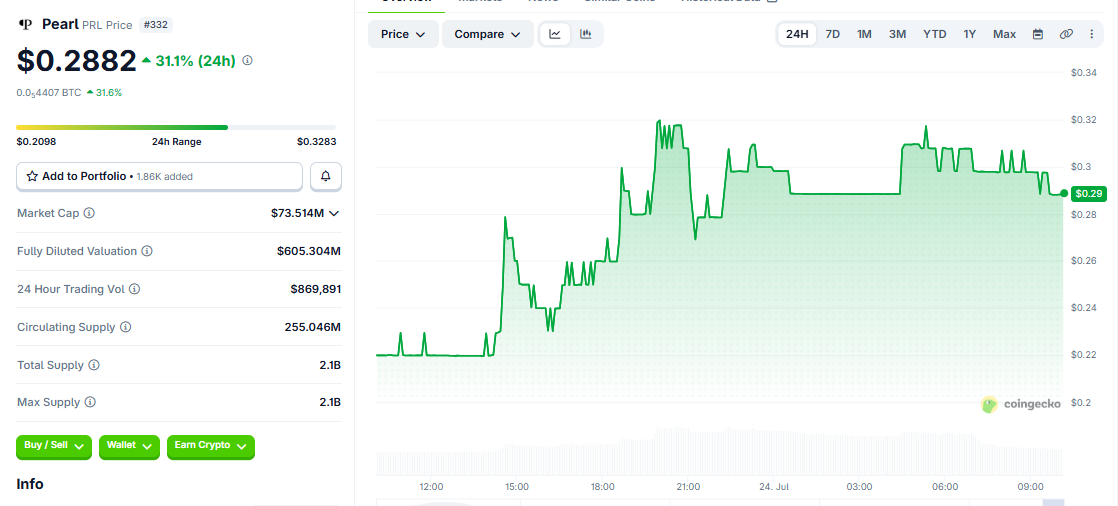Click the $605.304M valuation value

pyautogui.click(x=309, y=251)
